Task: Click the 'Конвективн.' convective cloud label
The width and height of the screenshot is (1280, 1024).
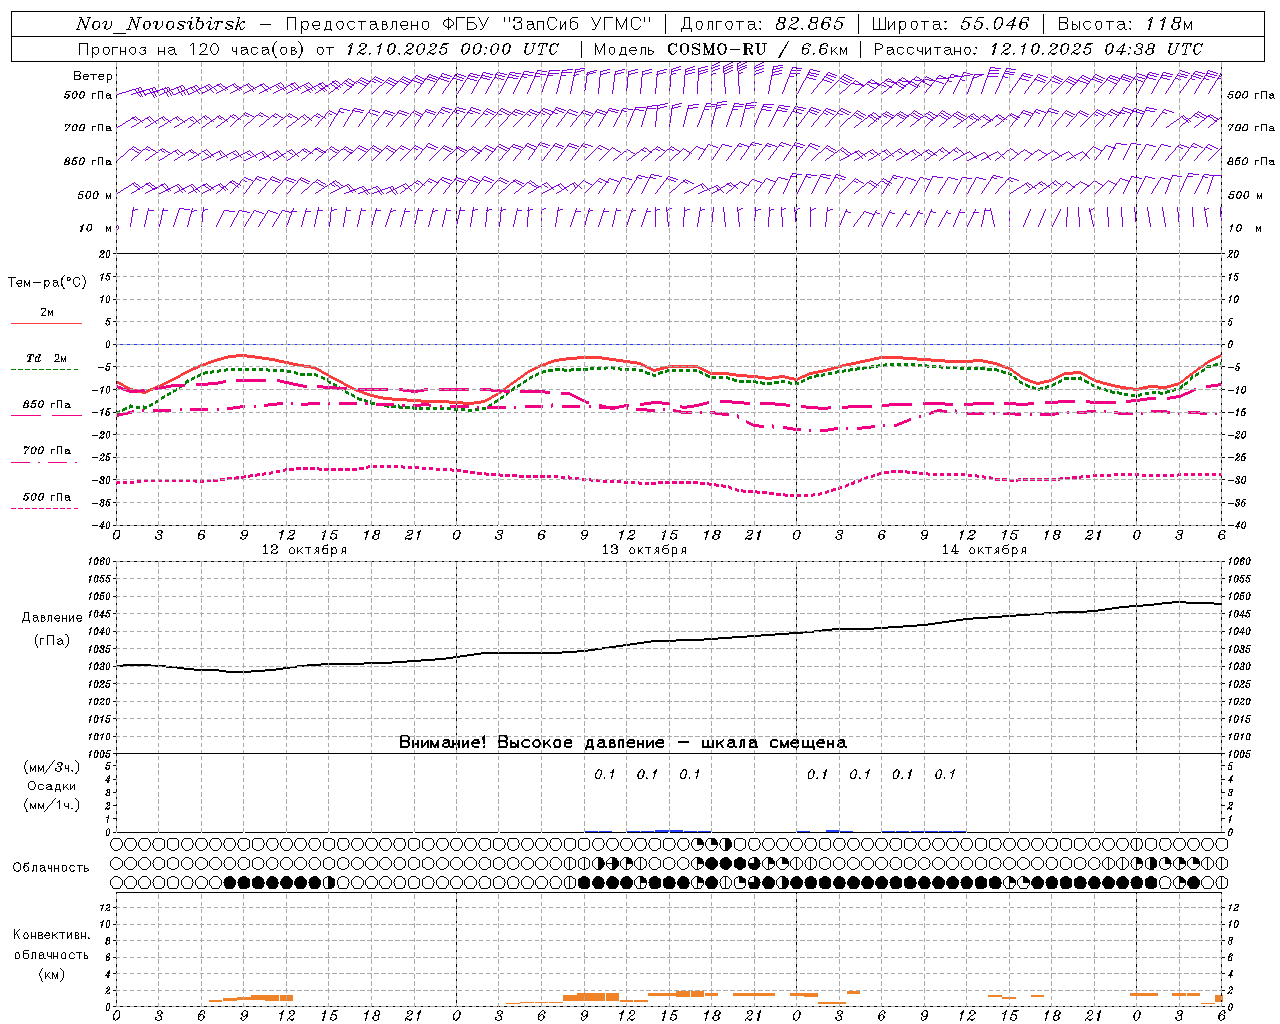Action: point(51,935)
